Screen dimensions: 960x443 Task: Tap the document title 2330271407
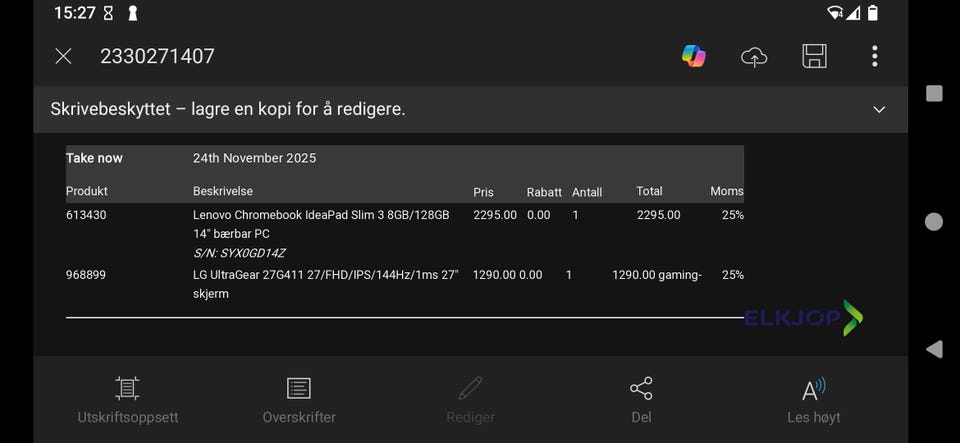(x=157, y=57)
